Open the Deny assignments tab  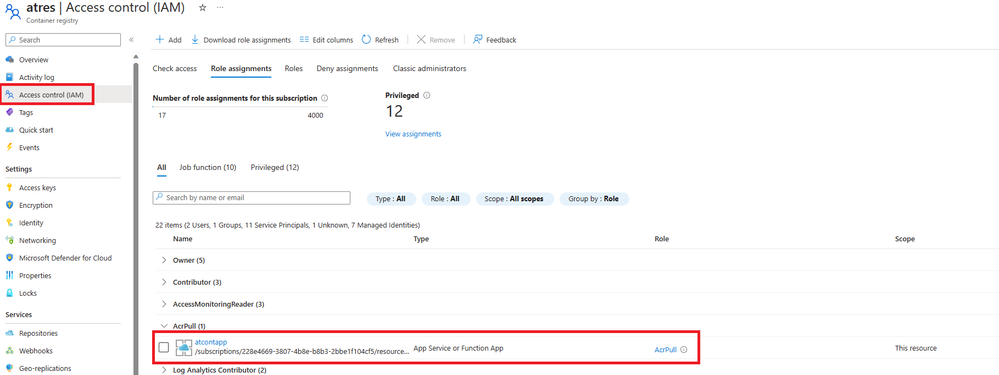click(347, 68)
